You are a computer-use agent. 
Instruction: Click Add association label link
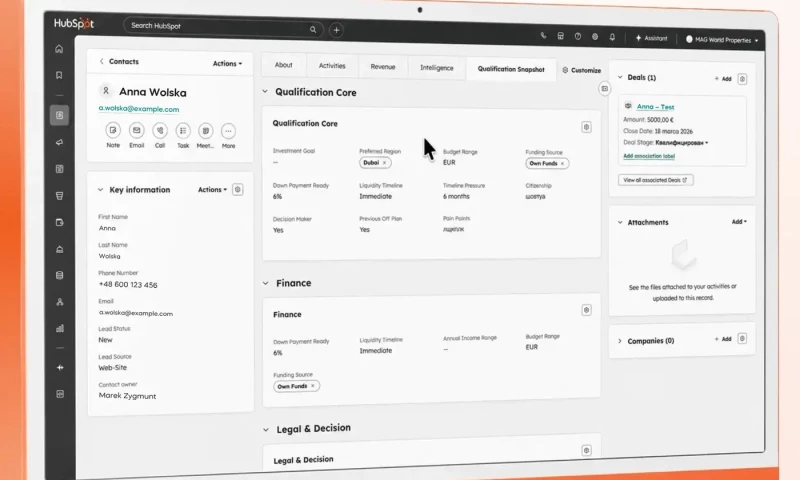click(649, 156)
